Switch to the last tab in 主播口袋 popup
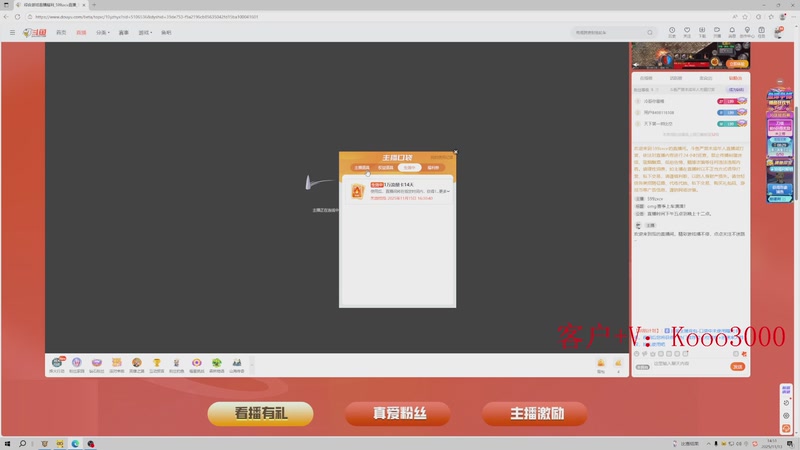800x450 pixels. pos(433,167)
